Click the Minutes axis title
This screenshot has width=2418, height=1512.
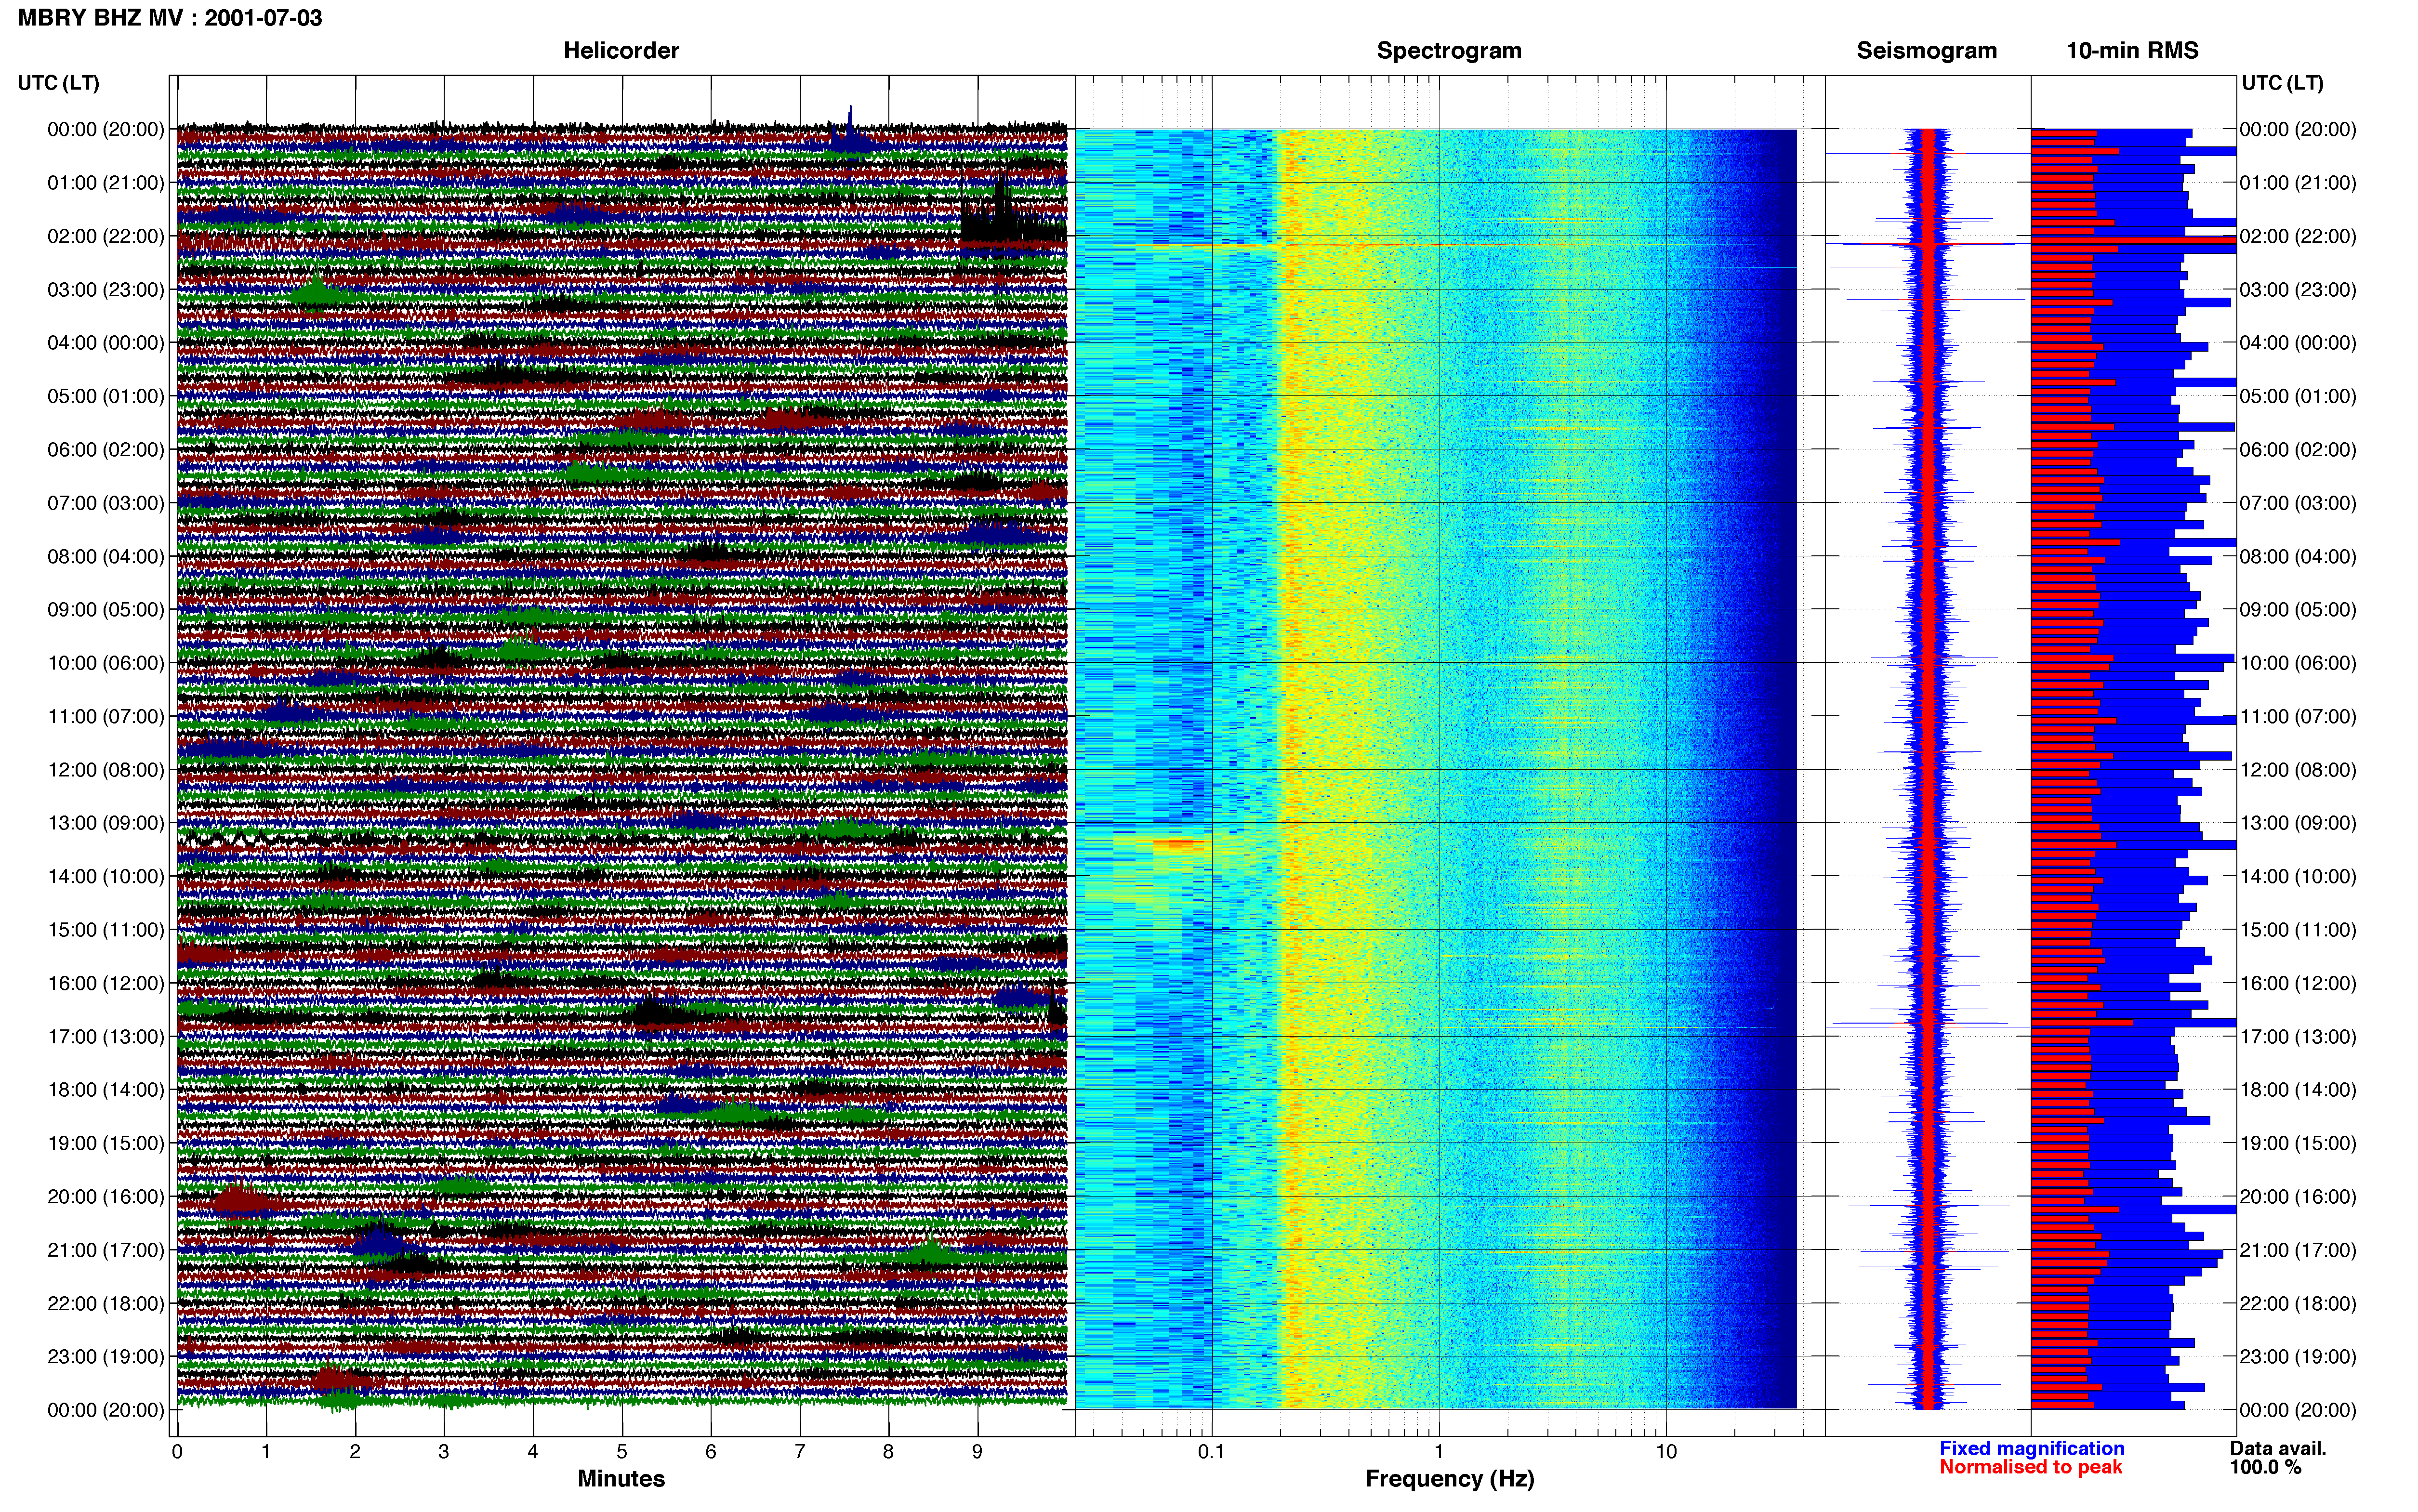[621, 1479]
